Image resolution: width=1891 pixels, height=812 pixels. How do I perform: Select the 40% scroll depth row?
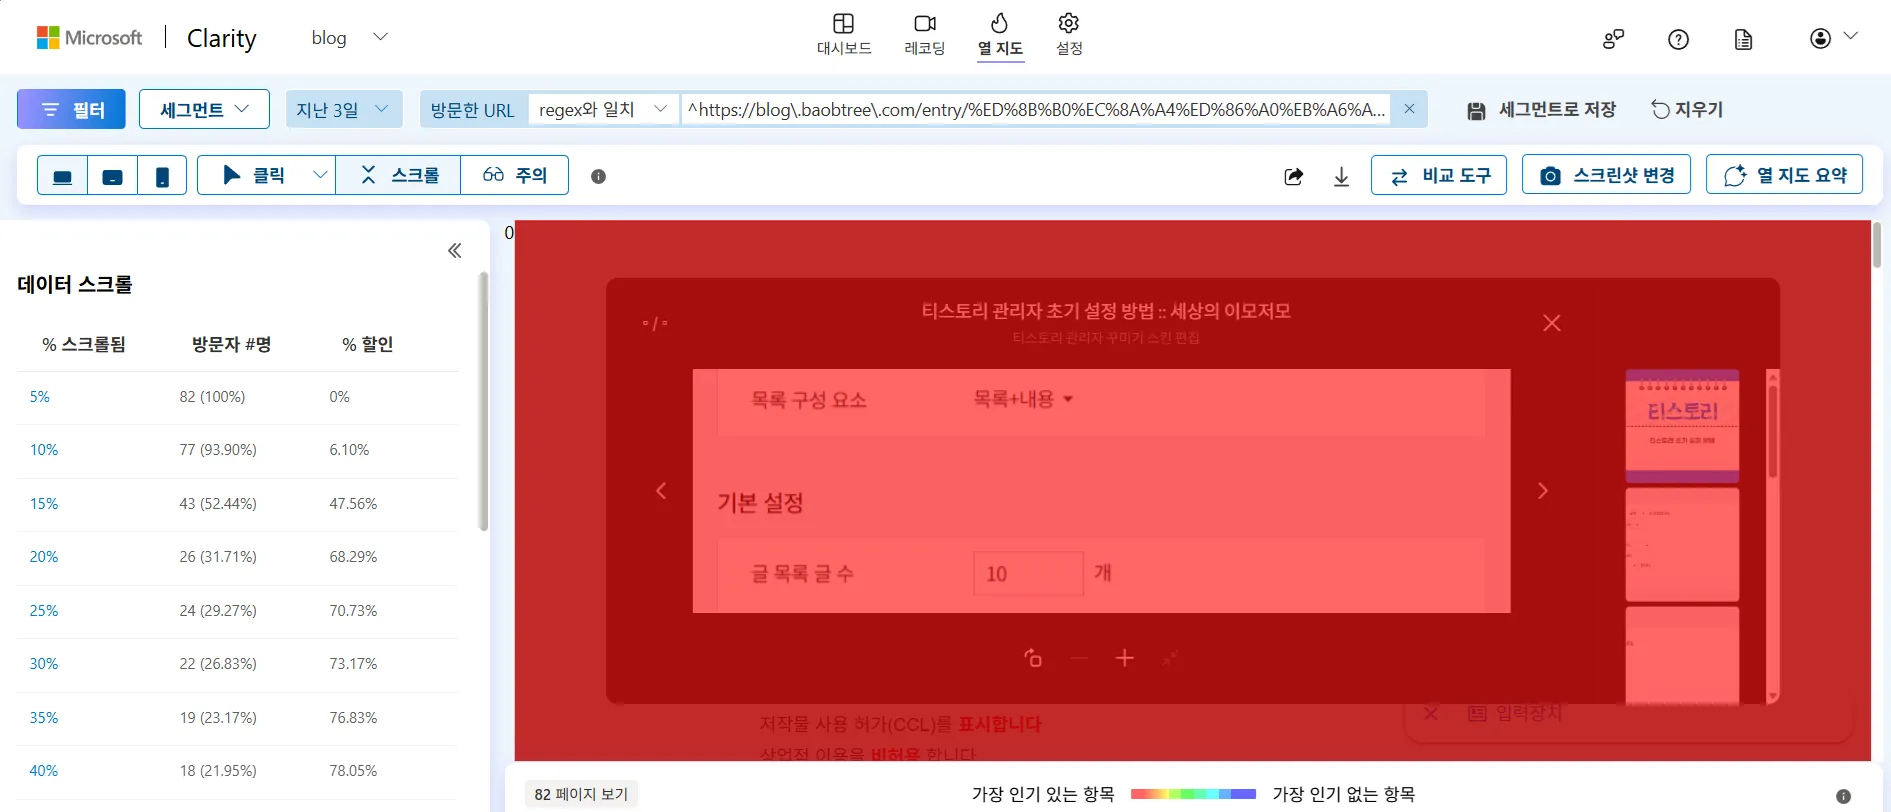click(x=237, y=771)
